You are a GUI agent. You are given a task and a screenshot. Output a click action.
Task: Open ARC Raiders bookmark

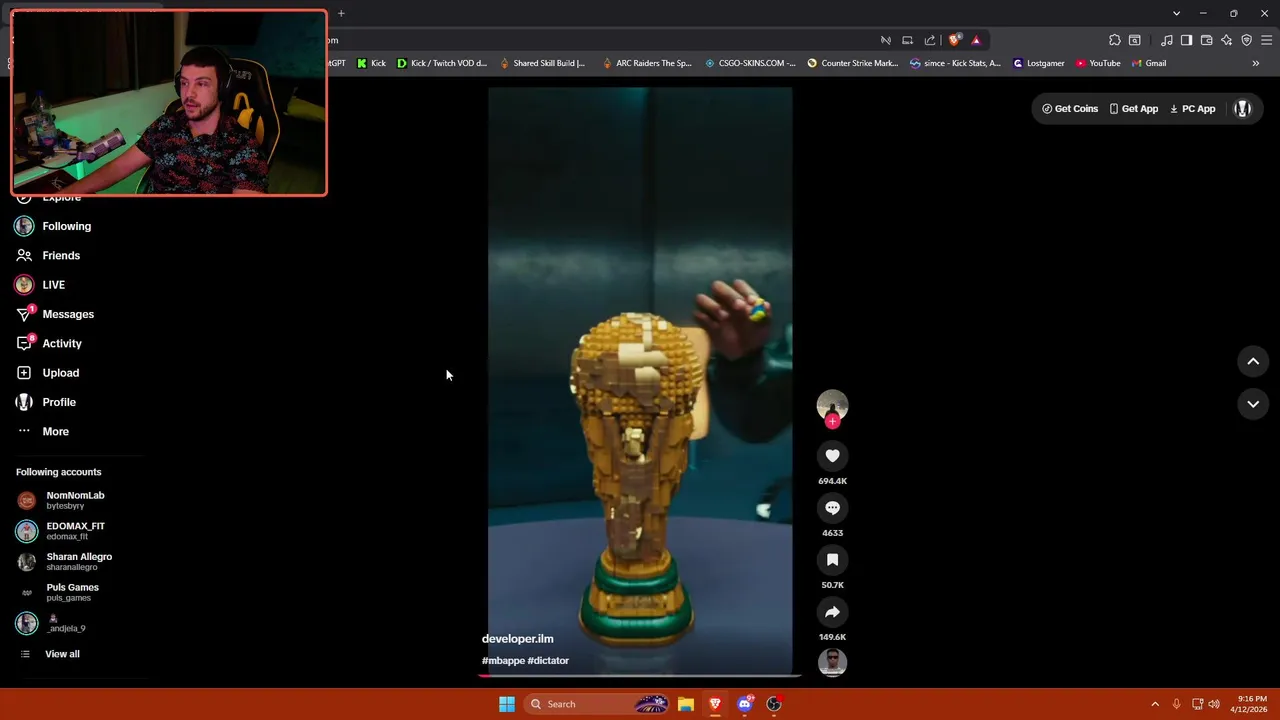(646, 63)
